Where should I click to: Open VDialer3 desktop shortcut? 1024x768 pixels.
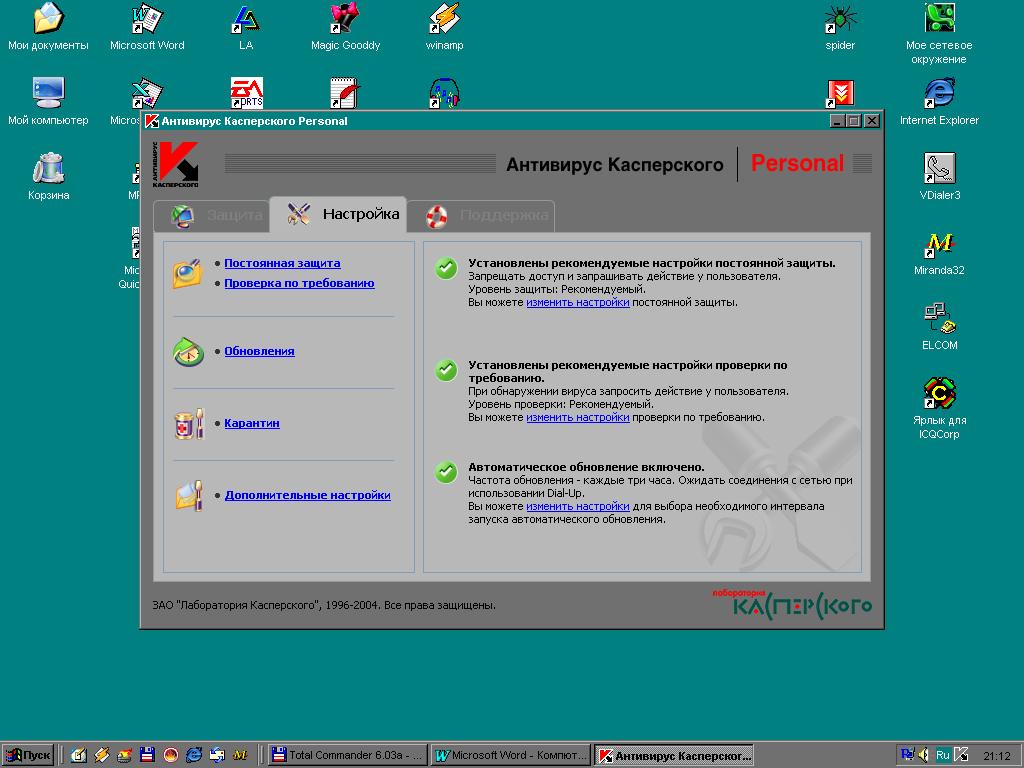click(x=939, y=176)
